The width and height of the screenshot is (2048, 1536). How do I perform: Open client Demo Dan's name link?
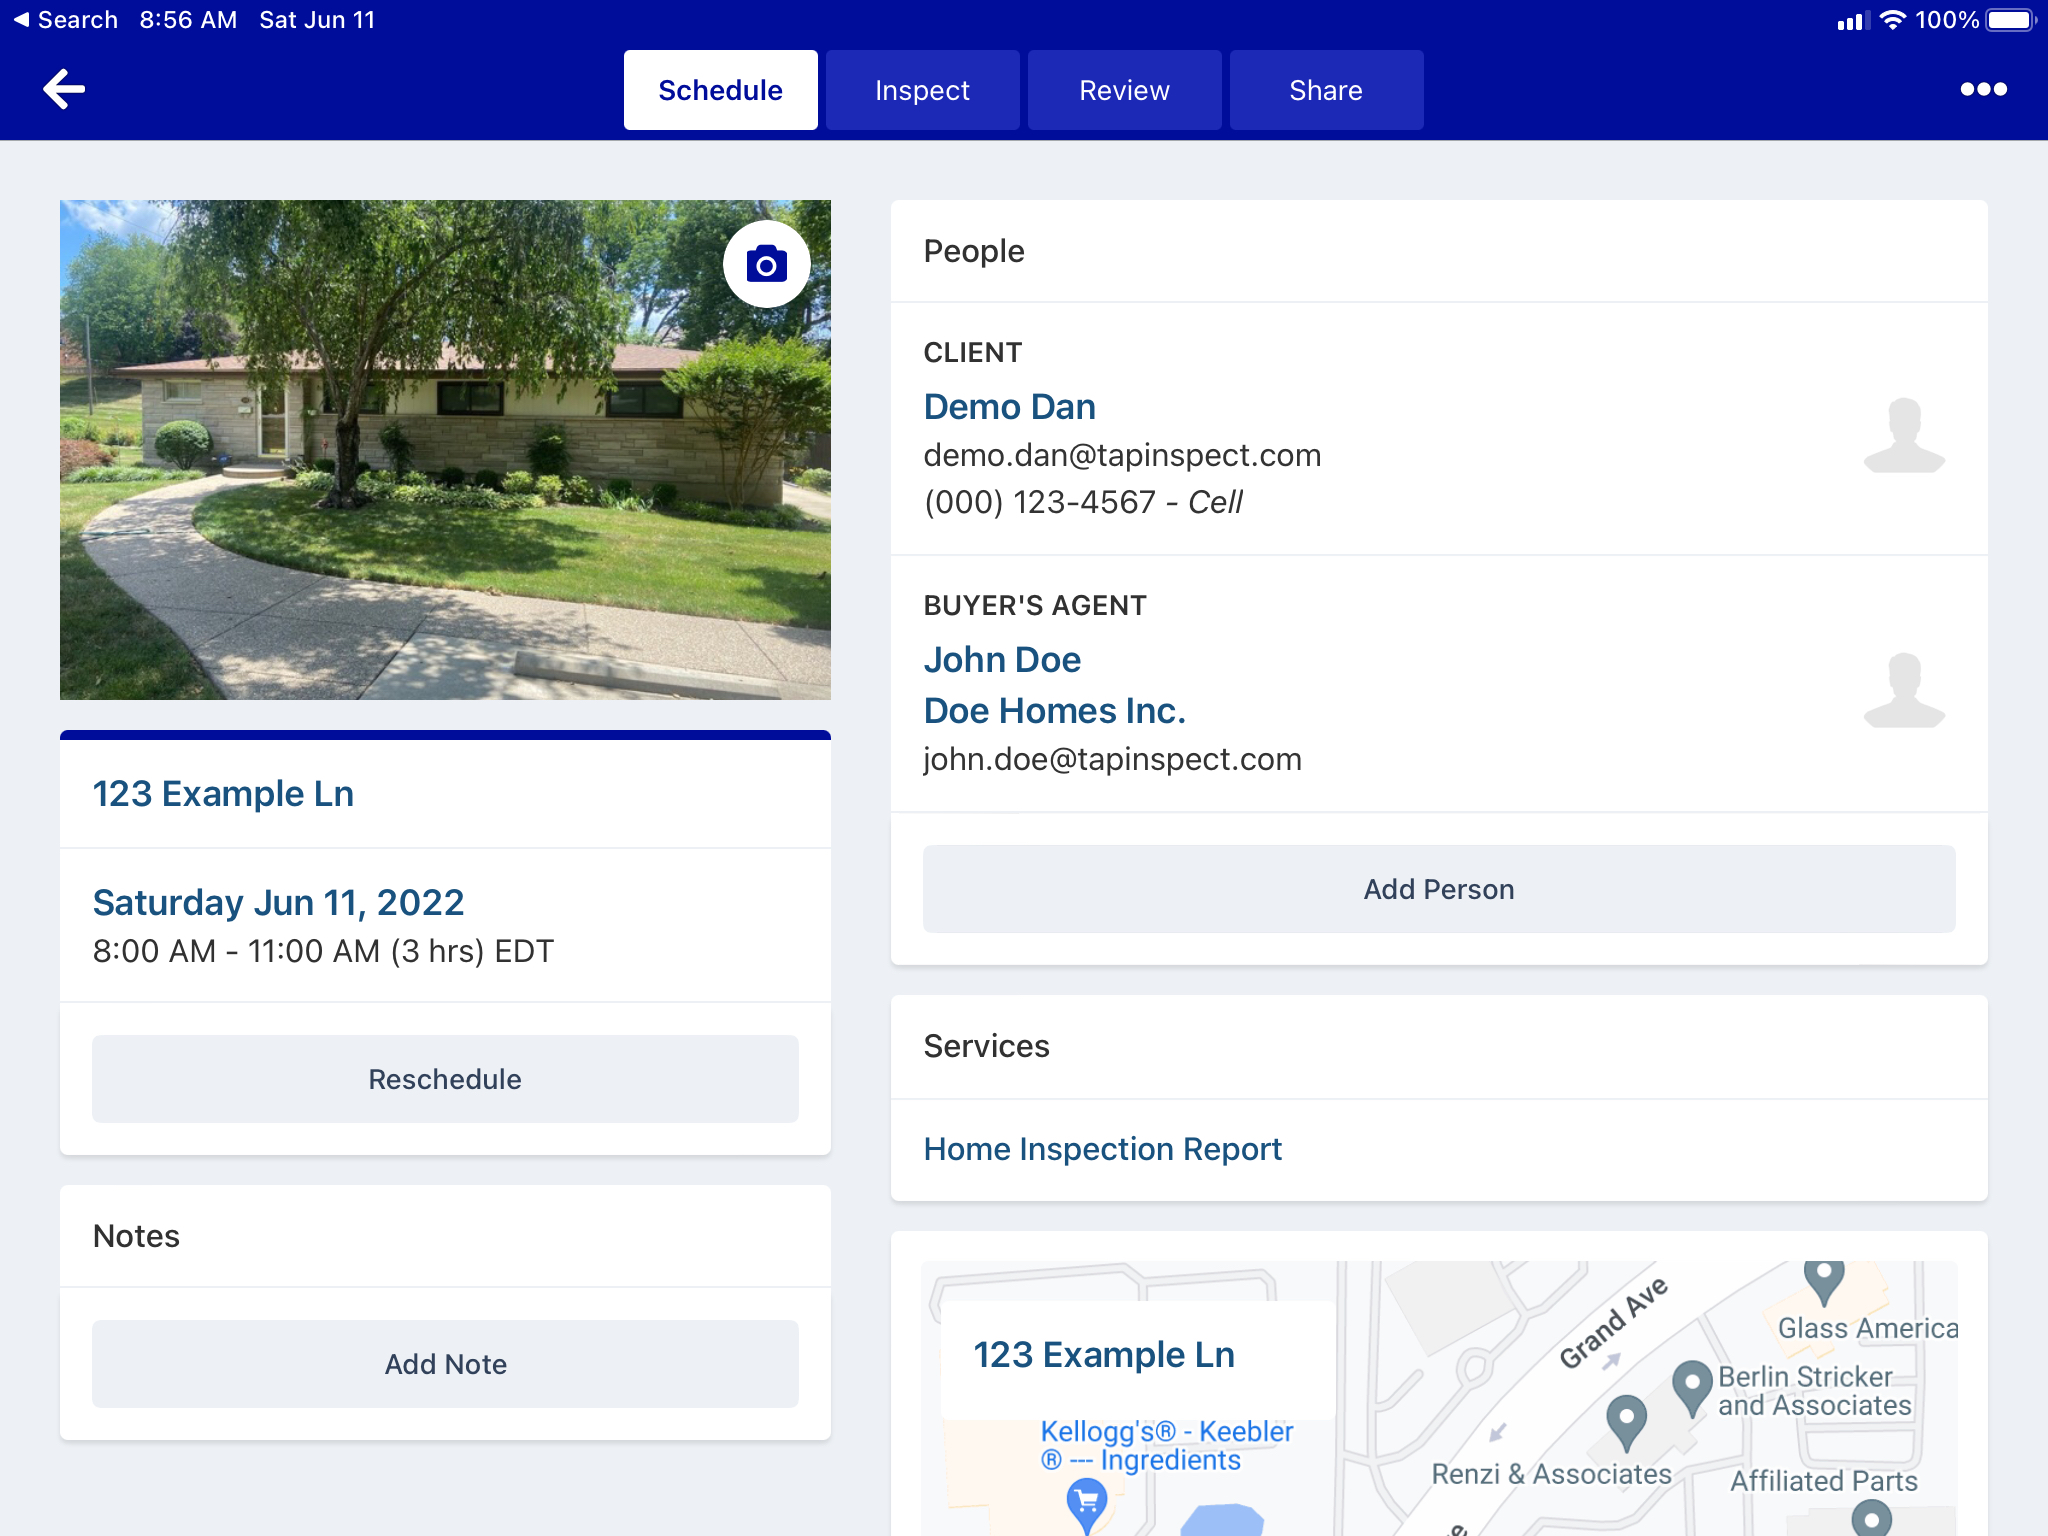click(x=1009, y=407)
